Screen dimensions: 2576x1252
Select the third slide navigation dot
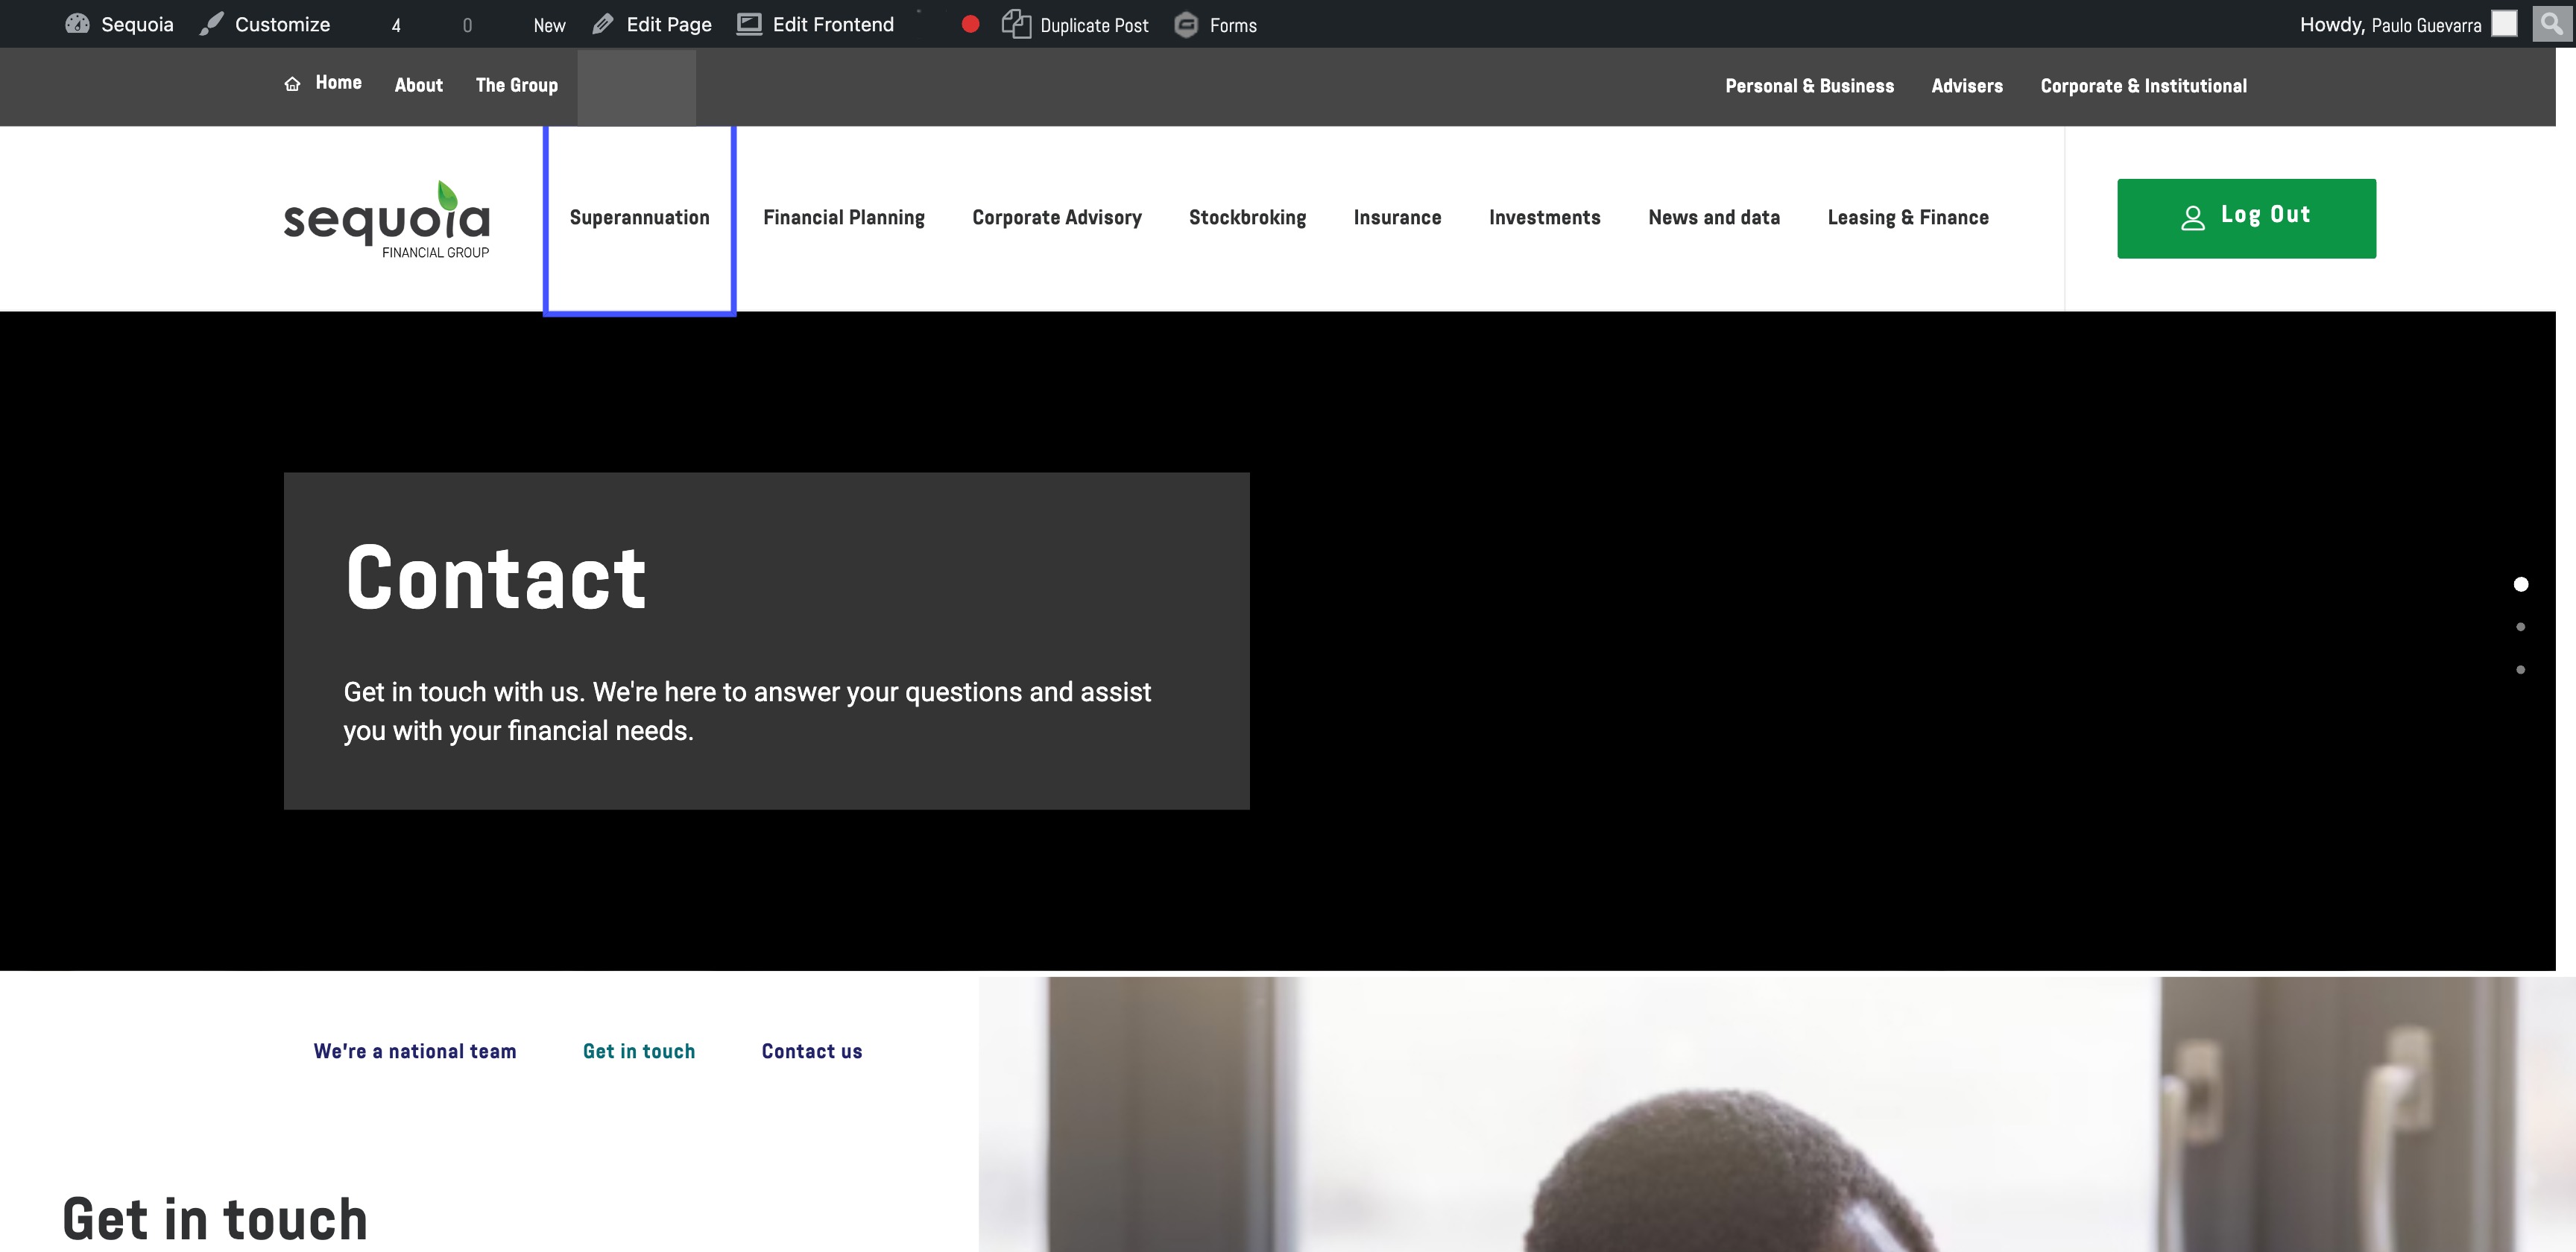pyautogui.click(x=2521, y=670)
